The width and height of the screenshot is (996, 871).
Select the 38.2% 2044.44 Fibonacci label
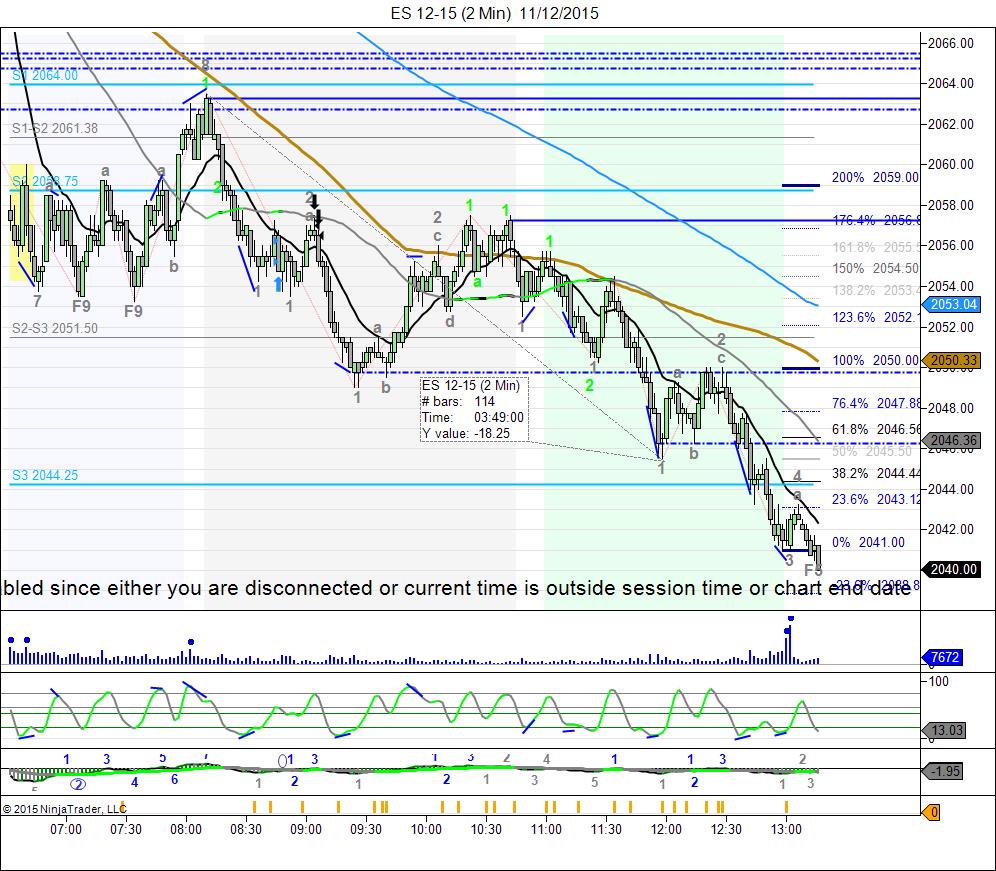tap(876, 473)
